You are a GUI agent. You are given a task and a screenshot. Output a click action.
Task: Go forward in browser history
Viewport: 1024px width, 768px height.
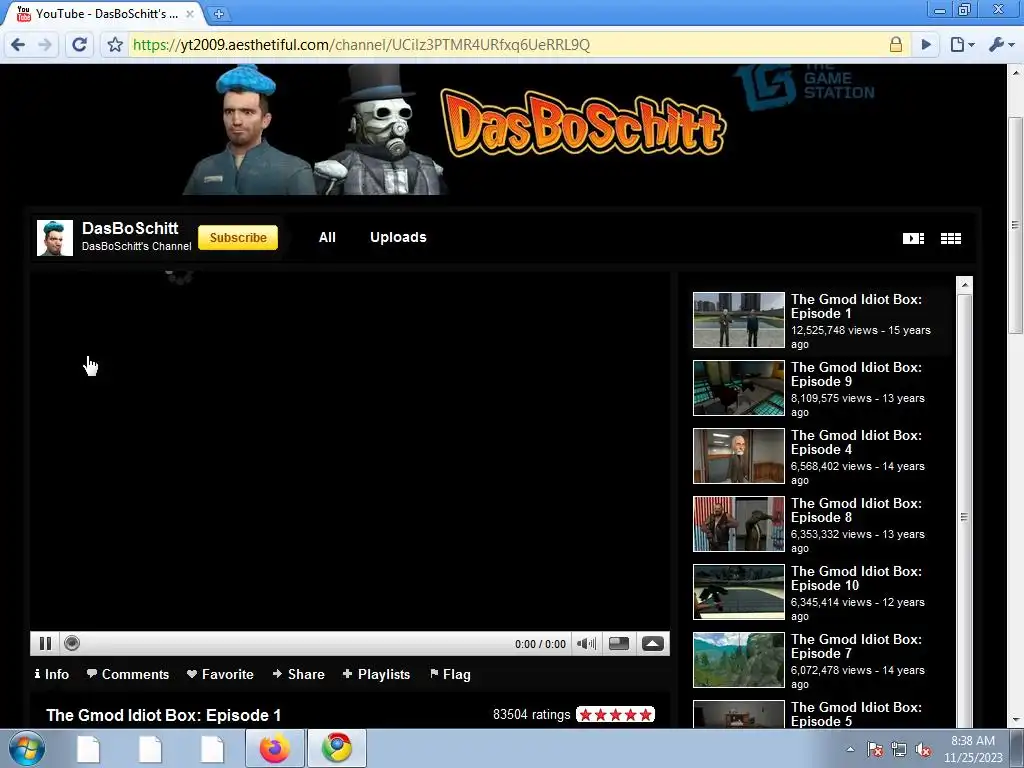coord(44,44)
